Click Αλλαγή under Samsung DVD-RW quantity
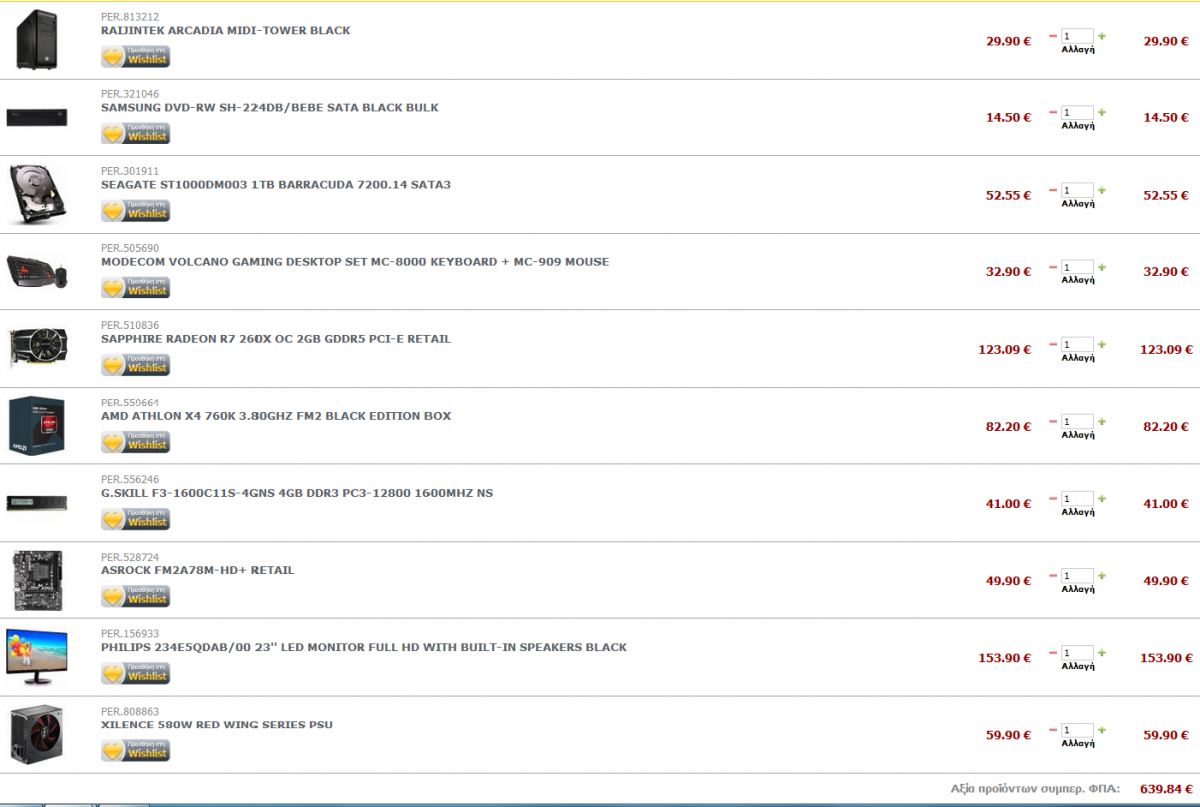 click(x=1078, y=126)
